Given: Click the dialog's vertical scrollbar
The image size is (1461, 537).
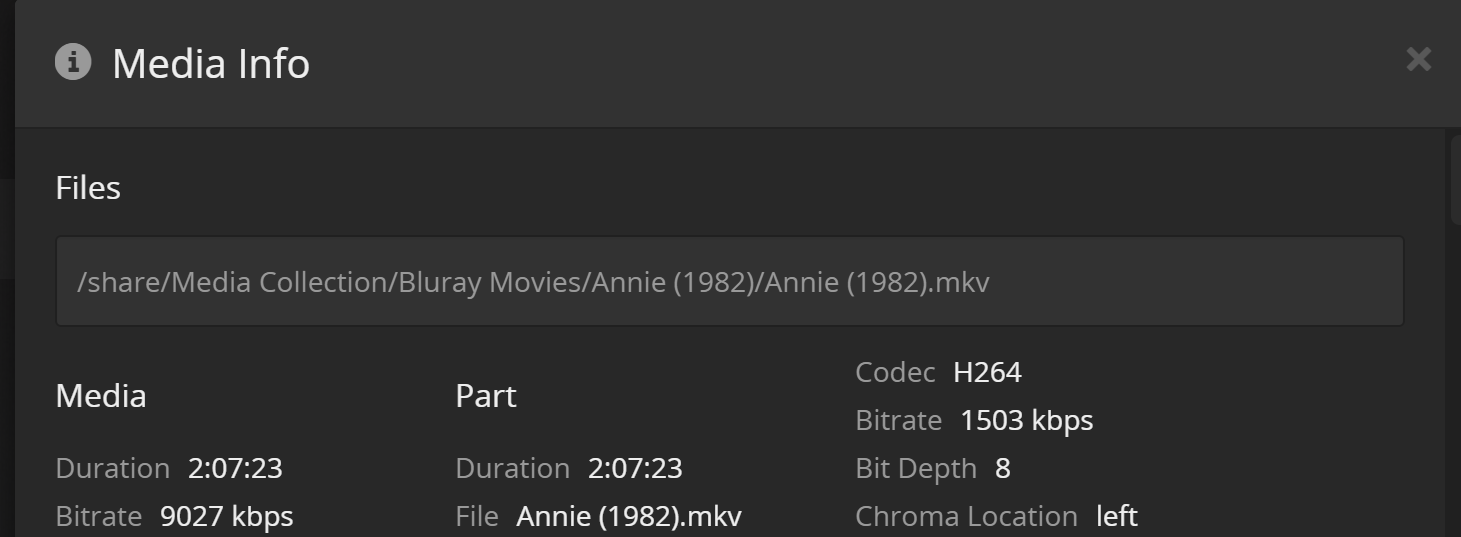Looking at the screenshot, I should click(x=1455, y=180).
